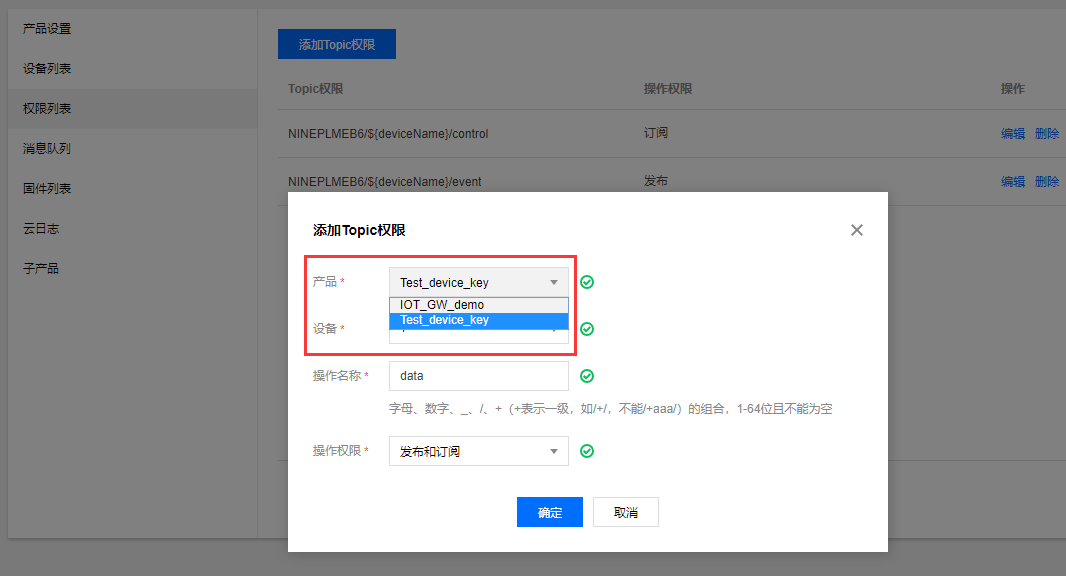Click 编辑 for the event topic row

pos(1012,182)
